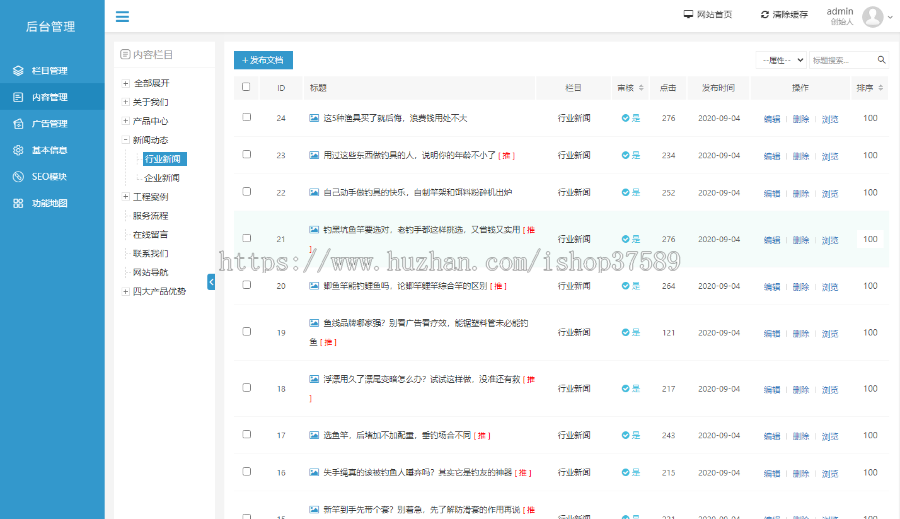Click image icon of row ID 24
Viewport: 900px width, 519px height.
pyautogui.click(x=314, y=118)
